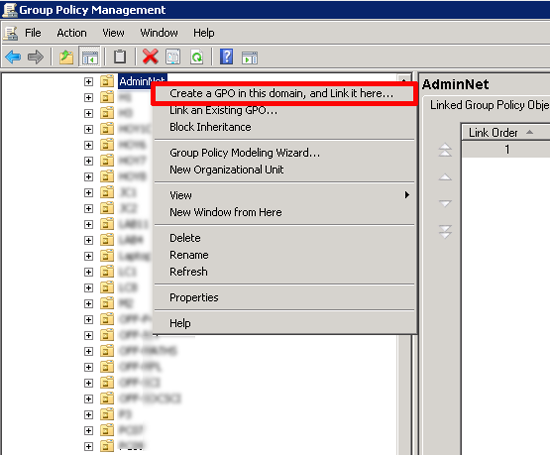Open the Window menu

[x=159, y=33]
